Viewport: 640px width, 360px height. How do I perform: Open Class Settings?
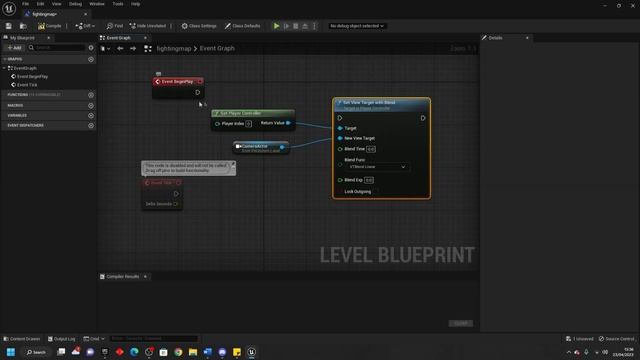point(199,26)
